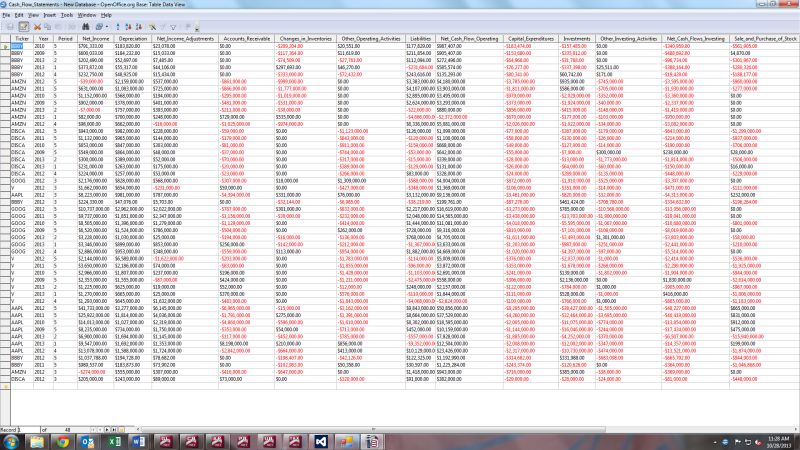
Task: Go to last record navigation button
Action: (114, 430)
